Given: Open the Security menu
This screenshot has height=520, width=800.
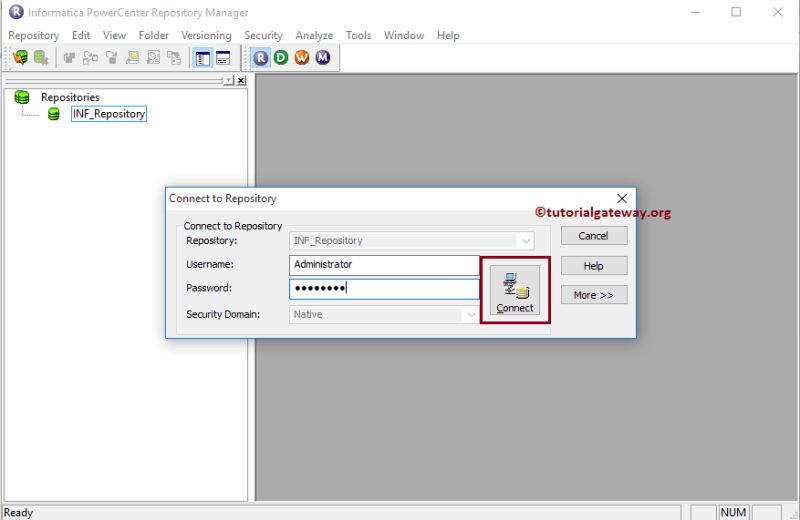Looking at the screenshot, I should pos(263,35).
